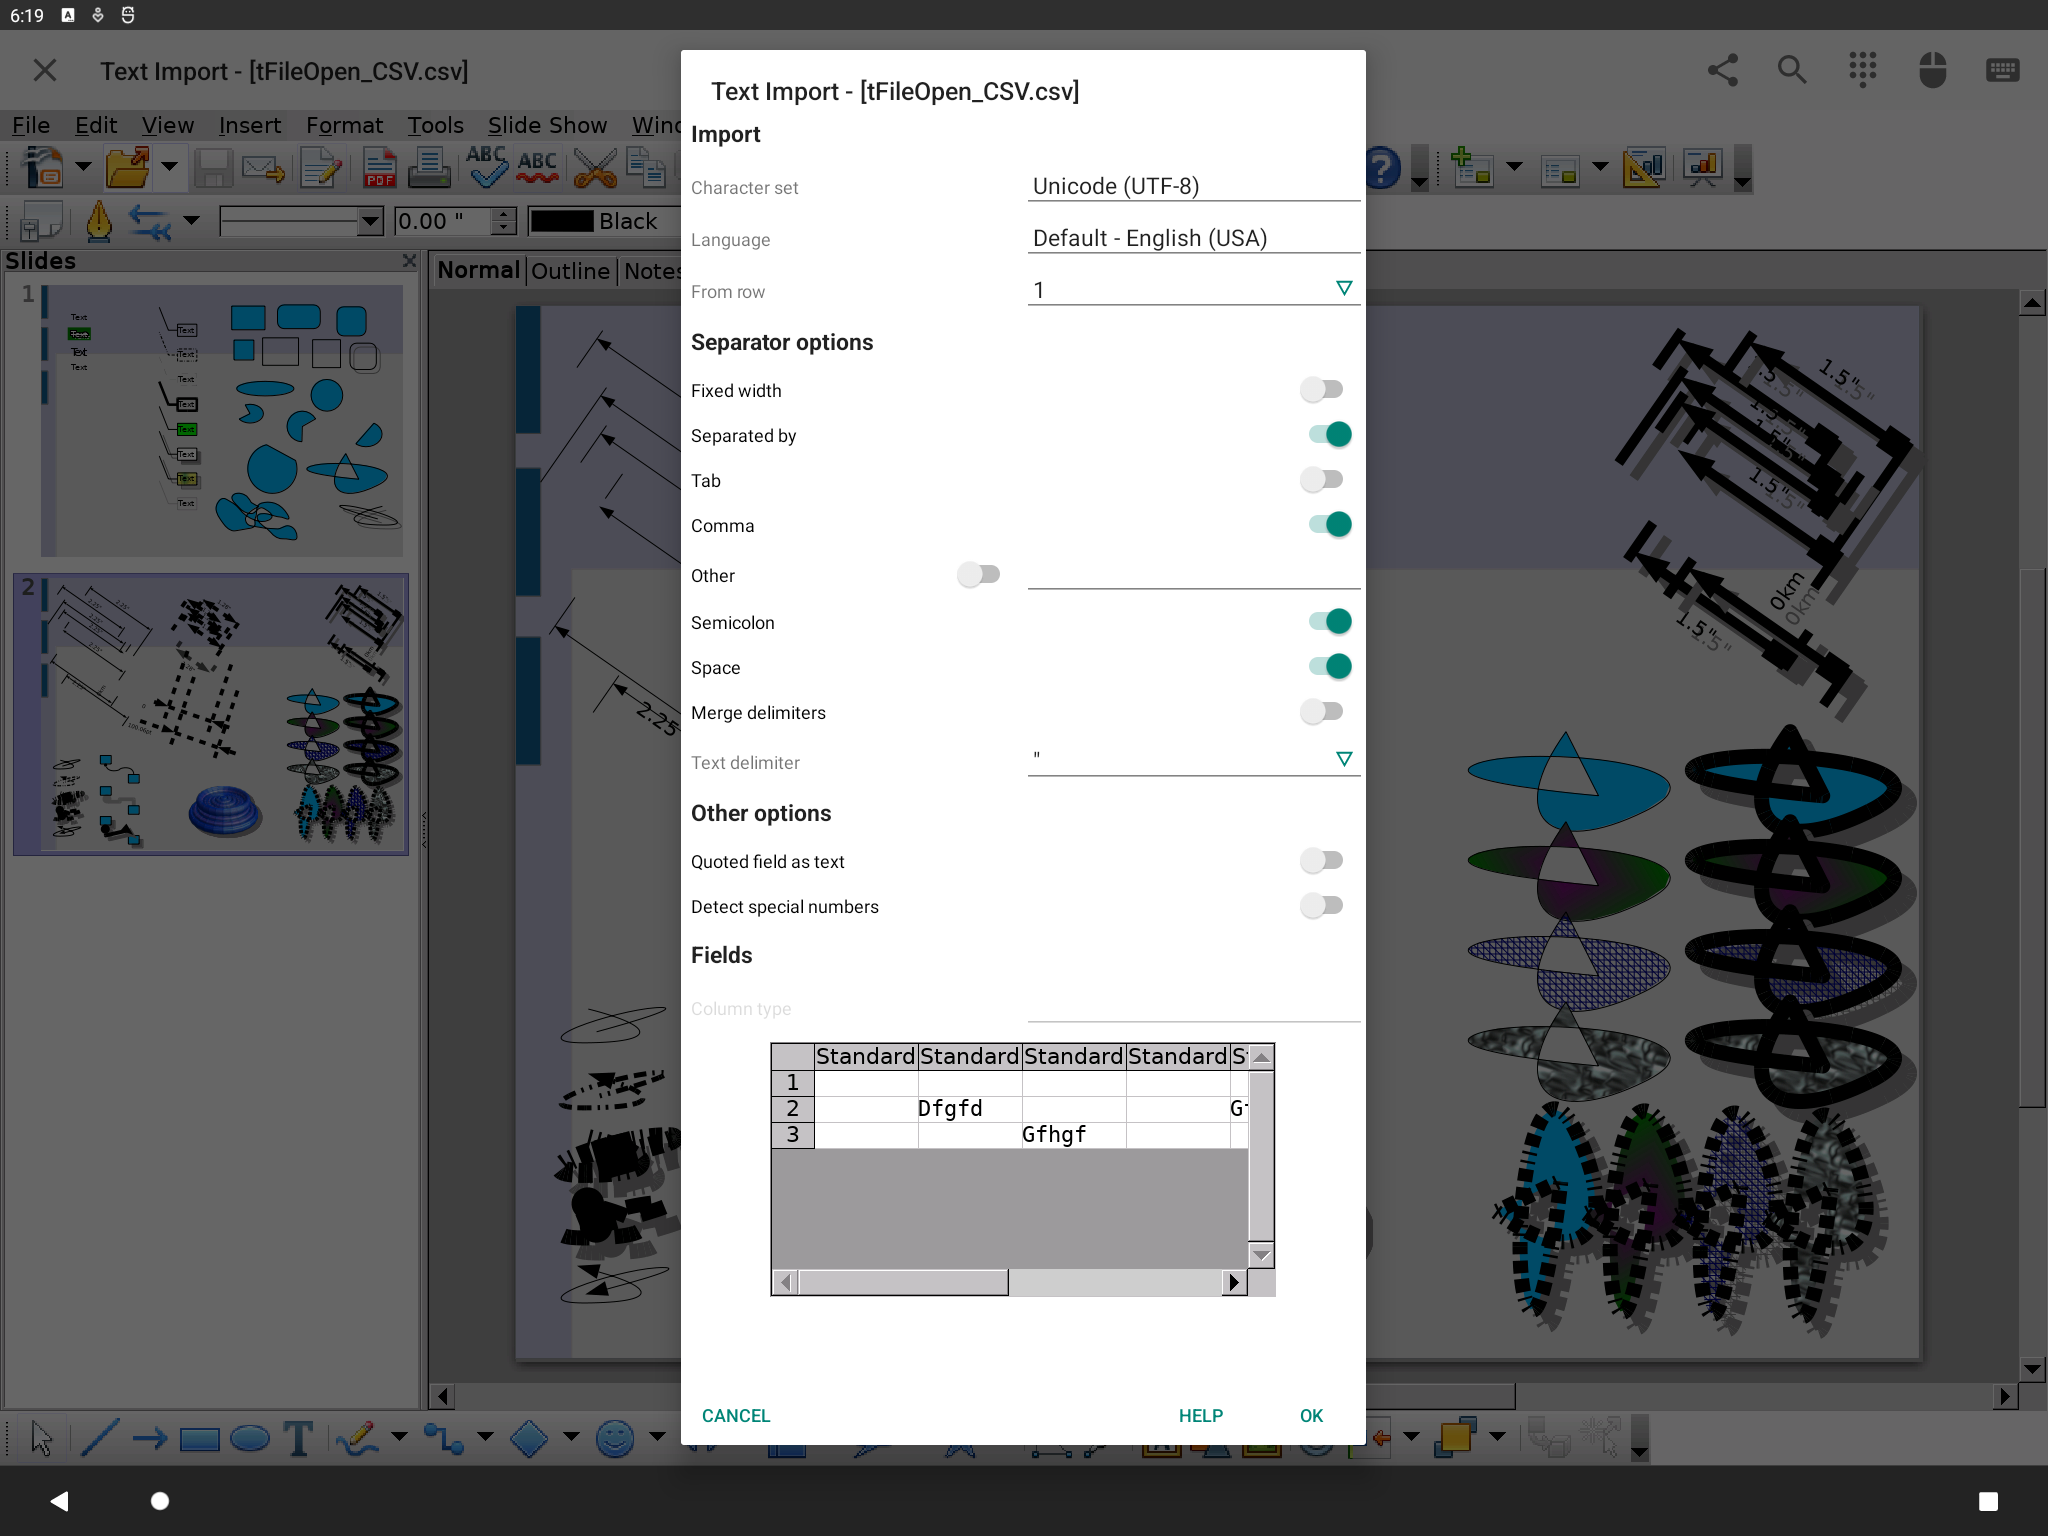Open the Format menu
Screen dimensions: 2048x1536
click(344, 125)
